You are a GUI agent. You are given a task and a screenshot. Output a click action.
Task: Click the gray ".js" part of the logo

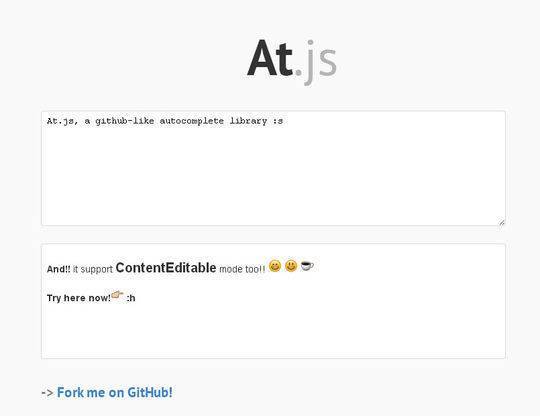pyautogui.click(x=315, y=62)
